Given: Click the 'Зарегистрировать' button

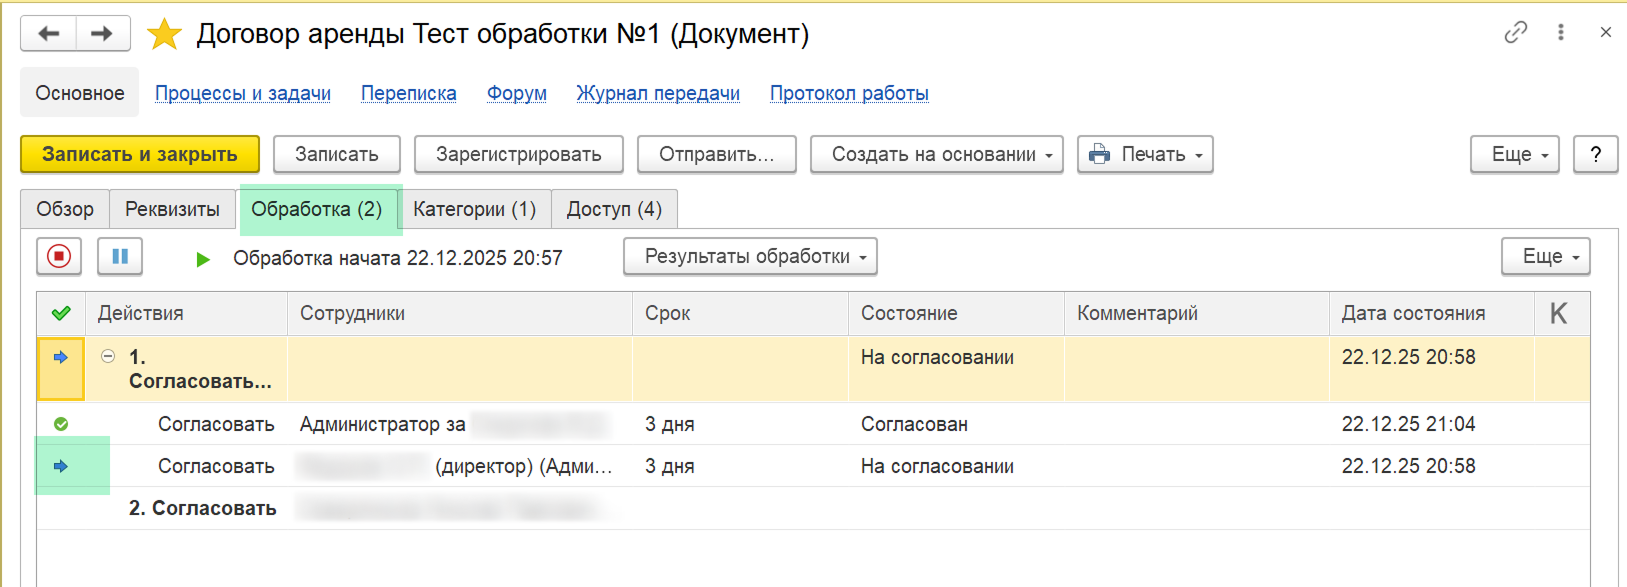Looking at the screenshot, I should pyautogui.click(x=518, y=155).
